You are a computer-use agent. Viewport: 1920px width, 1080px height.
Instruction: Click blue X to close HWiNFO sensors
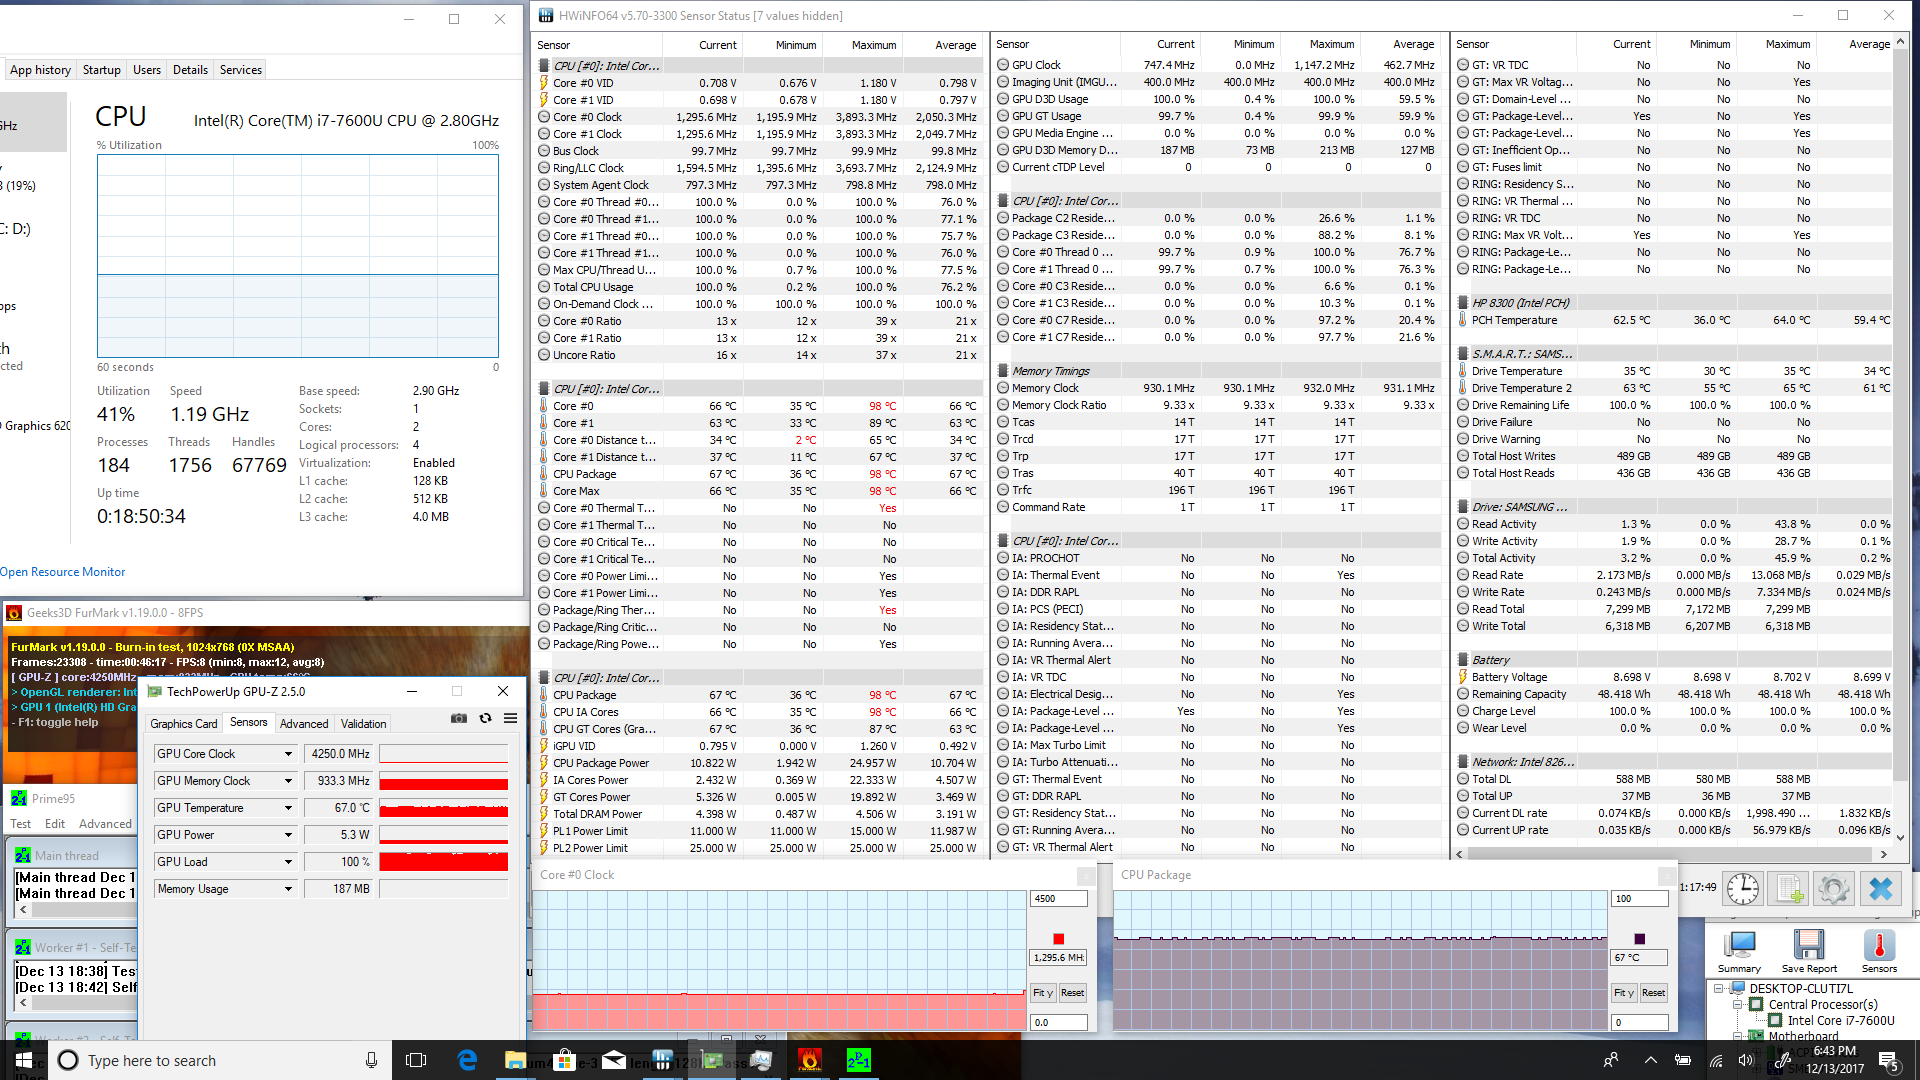[x=1880, y=889]
